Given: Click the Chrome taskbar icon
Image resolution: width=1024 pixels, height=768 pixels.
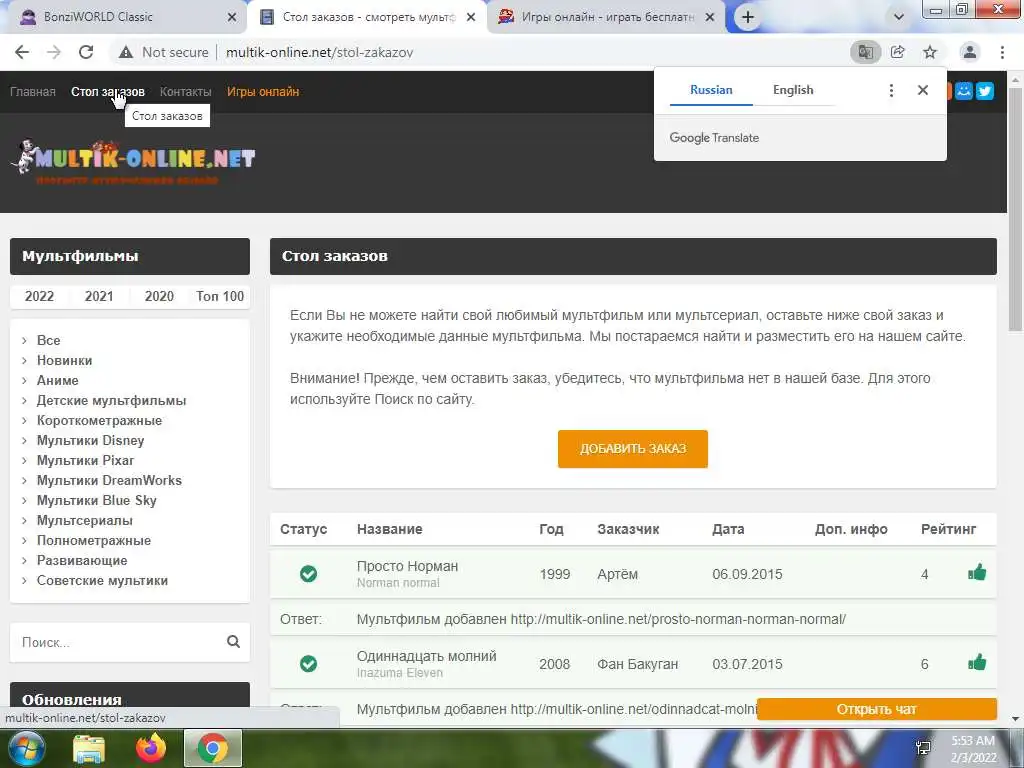Looking at the screenshot, I should 213,749.
